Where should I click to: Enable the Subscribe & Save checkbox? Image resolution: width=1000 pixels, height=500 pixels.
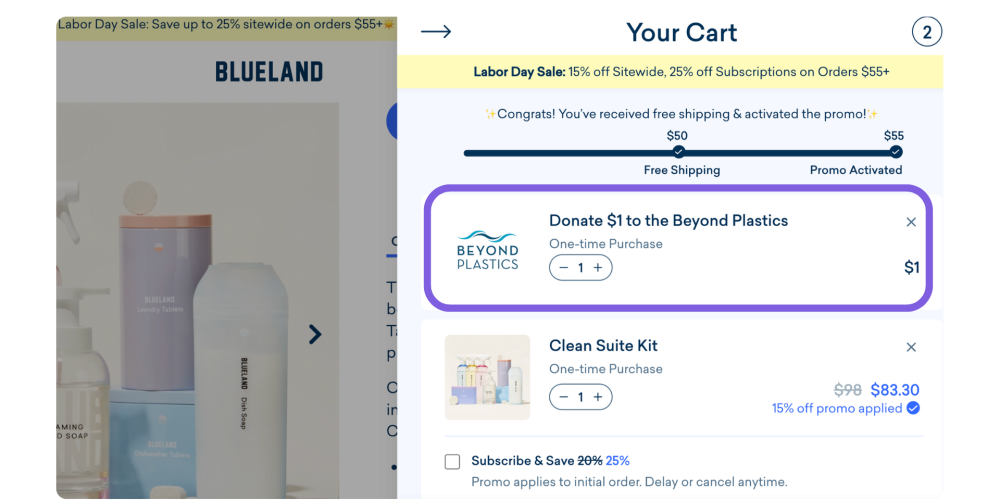point(453,461)
